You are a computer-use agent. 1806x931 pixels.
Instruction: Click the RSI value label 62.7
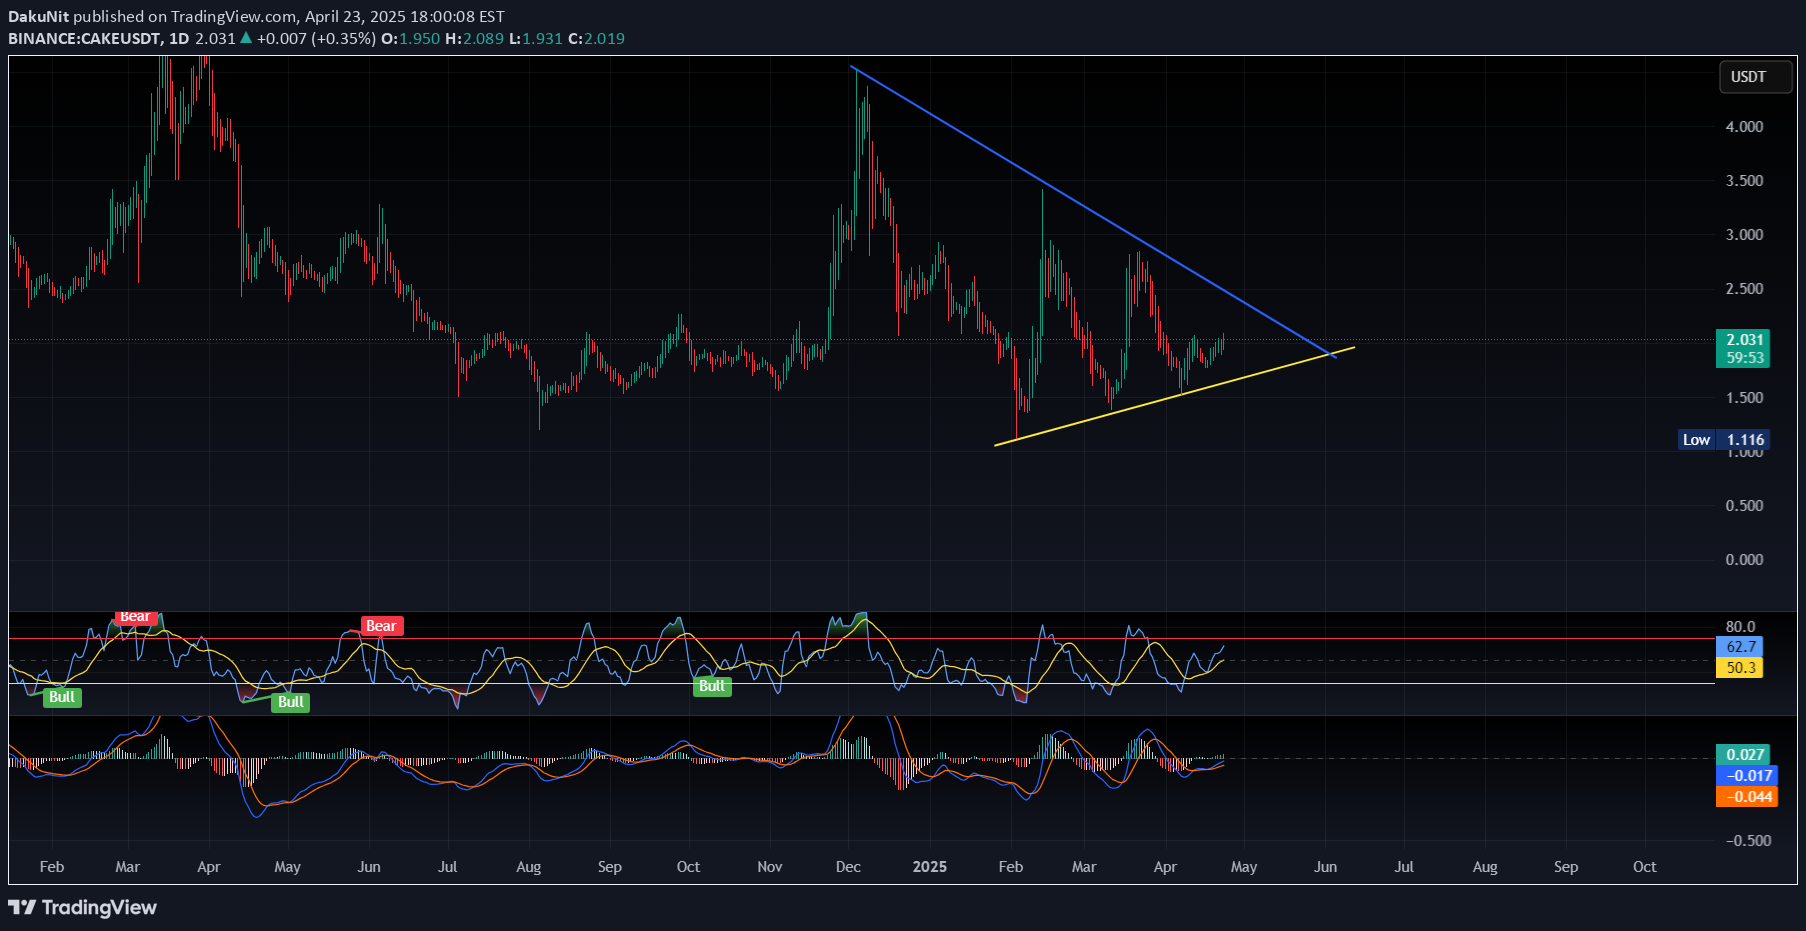point(1740,647)
